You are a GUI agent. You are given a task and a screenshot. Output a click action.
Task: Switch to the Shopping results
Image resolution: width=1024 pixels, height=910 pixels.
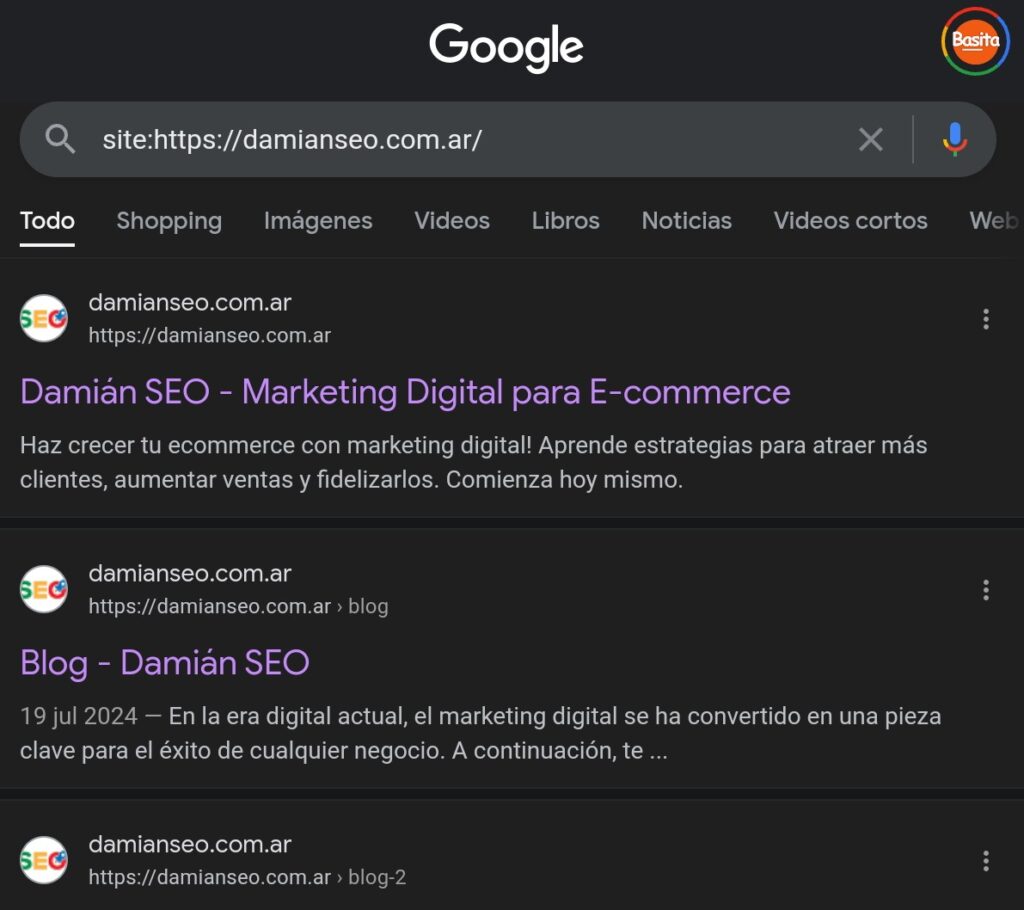click(168, 221)
